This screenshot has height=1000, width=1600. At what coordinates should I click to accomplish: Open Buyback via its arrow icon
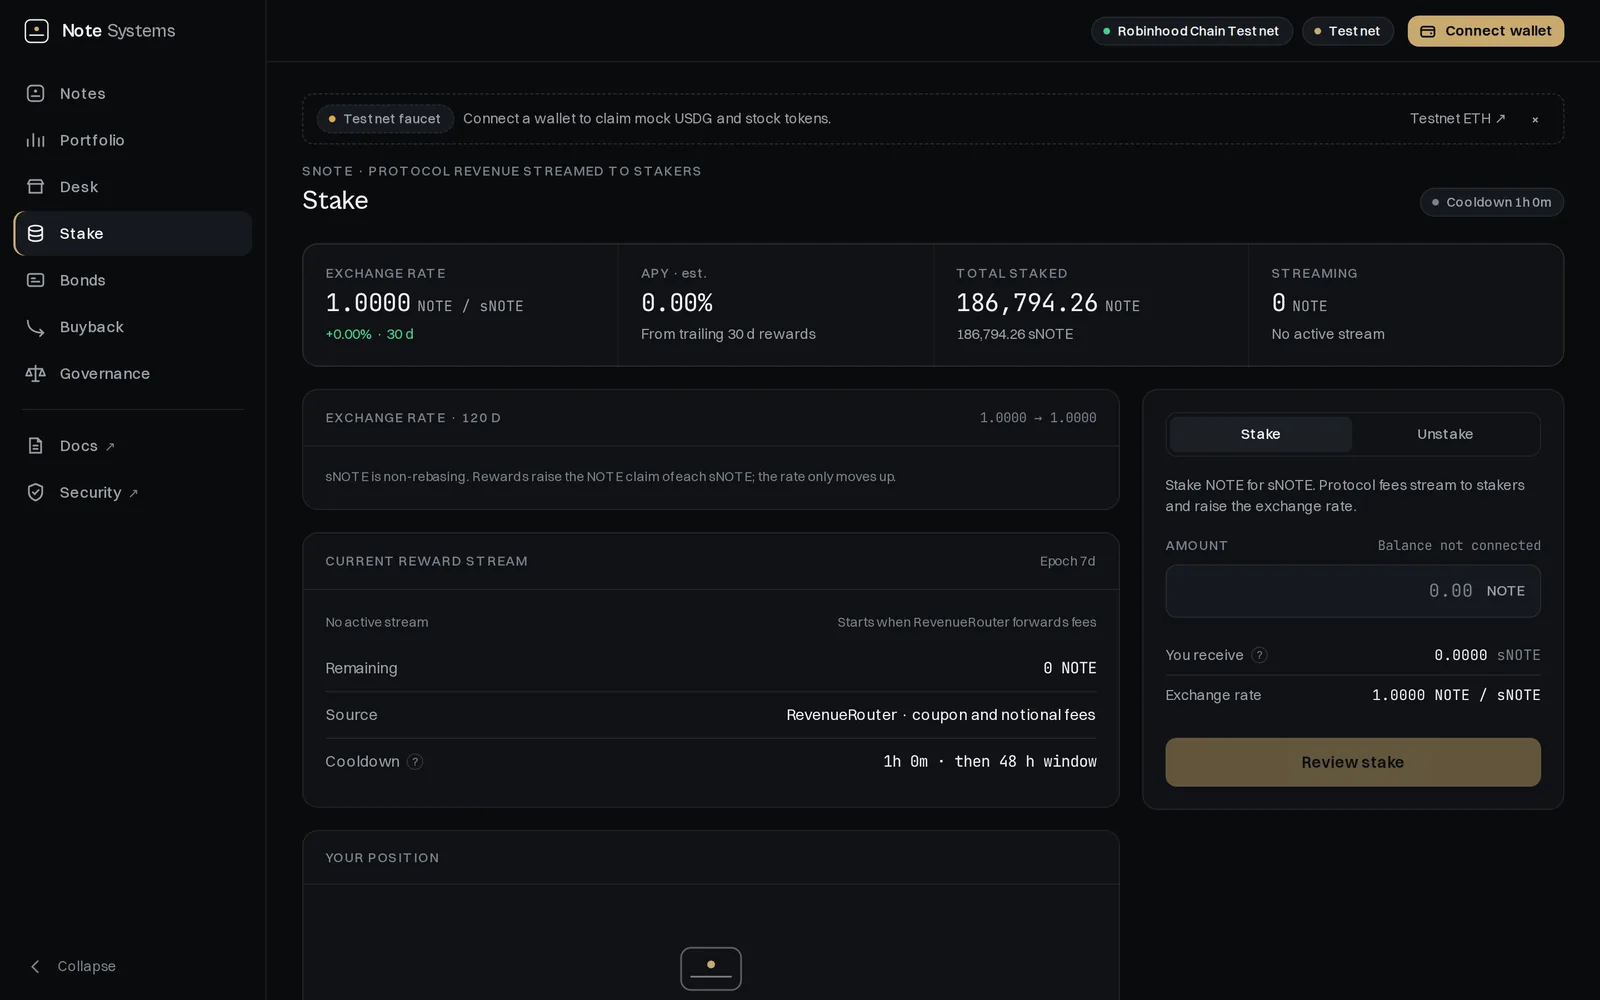pos(36,327)
